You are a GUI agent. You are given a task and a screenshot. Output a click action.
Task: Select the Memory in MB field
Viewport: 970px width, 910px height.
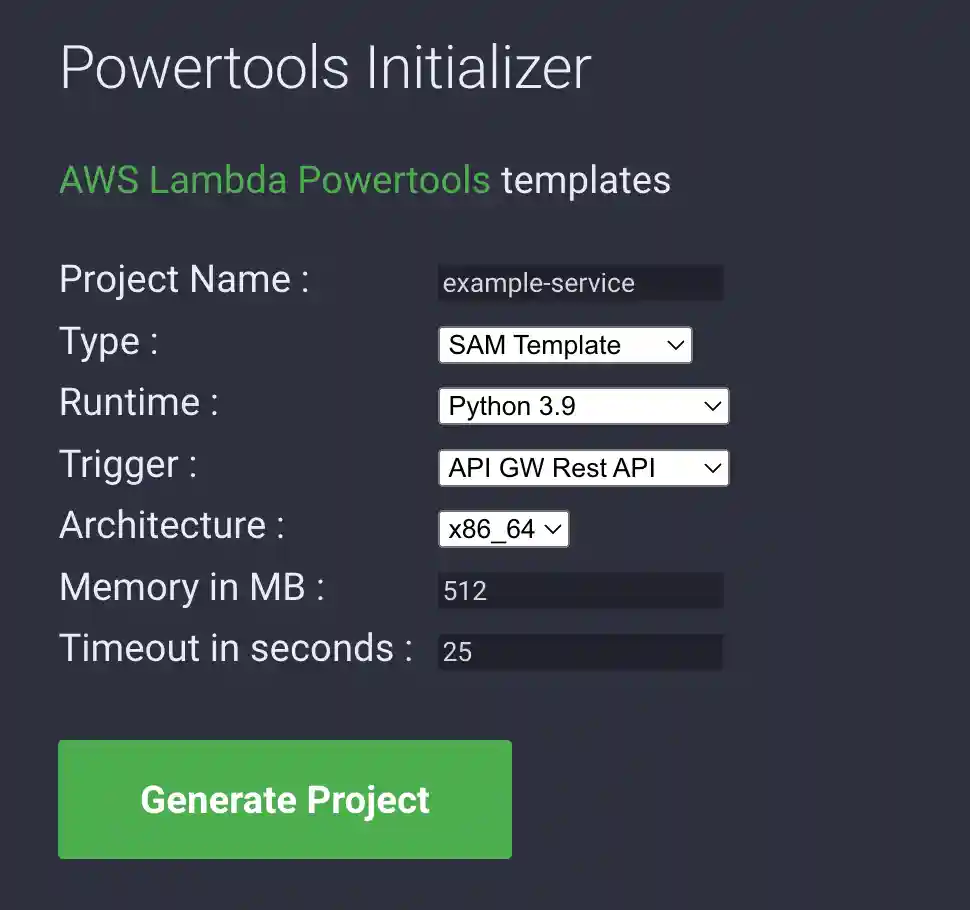[580, 590]
